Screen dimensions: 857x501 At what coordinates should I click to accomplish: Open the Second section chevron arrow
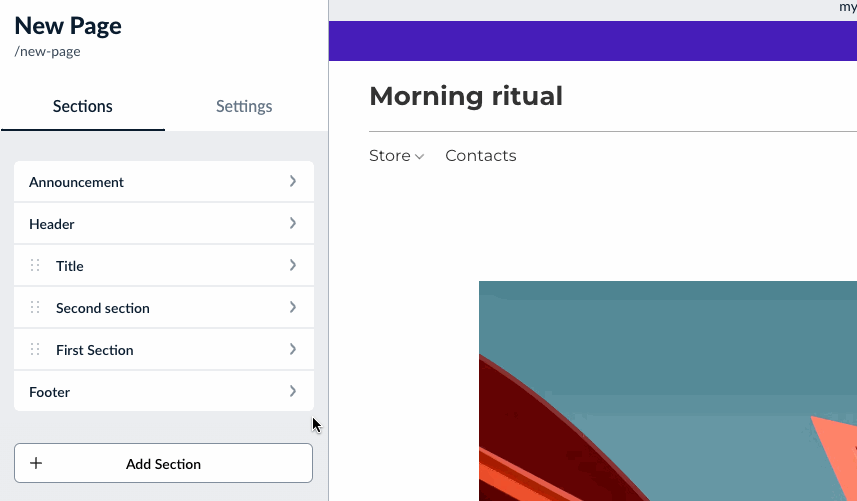[x=293, y=308]
